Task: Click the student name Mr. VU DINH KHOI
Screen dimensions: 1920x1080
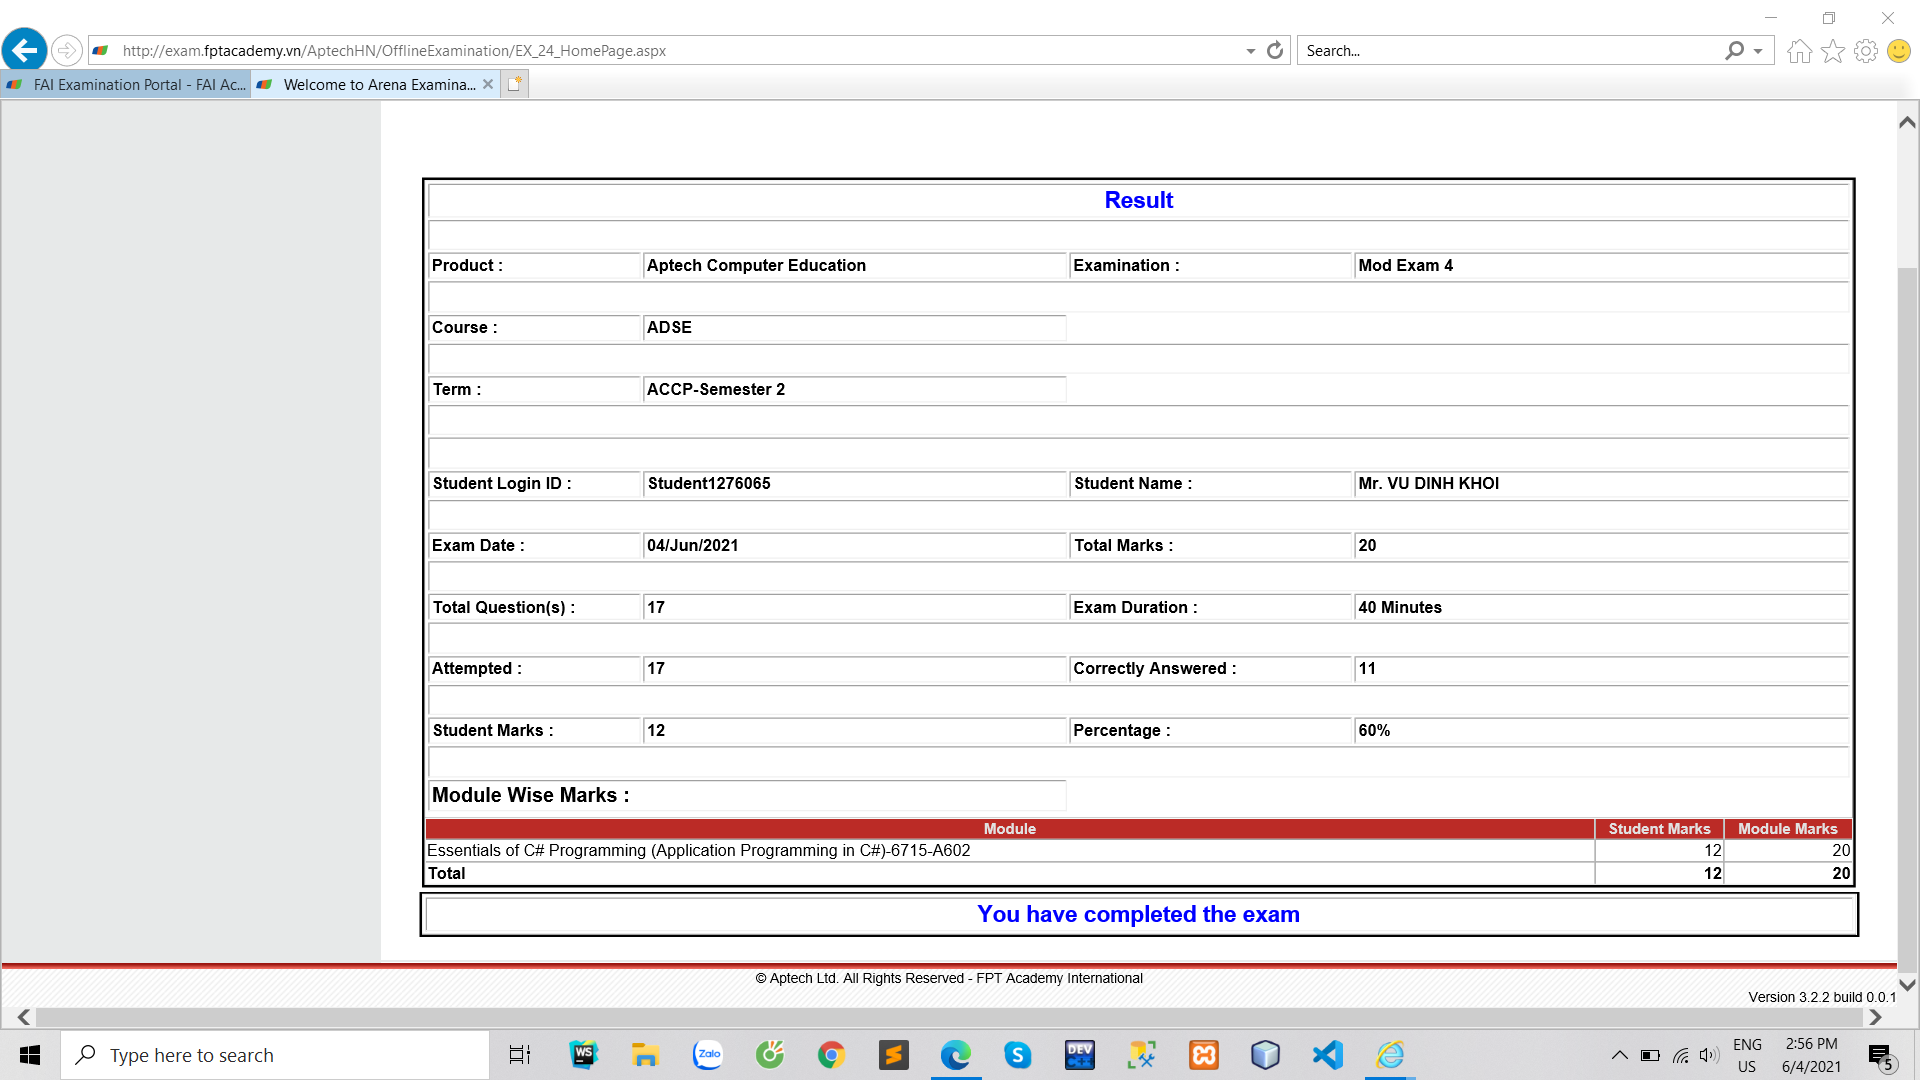Action: tap(1428, 484)
